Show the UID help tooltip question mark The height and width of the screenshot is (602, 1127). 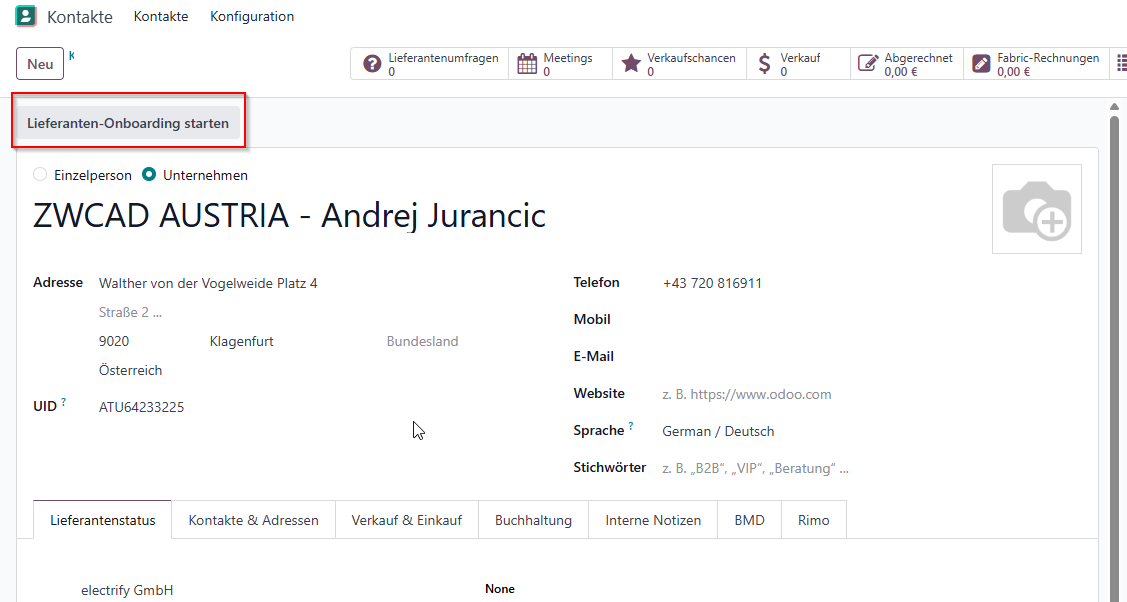pos(63,402)
